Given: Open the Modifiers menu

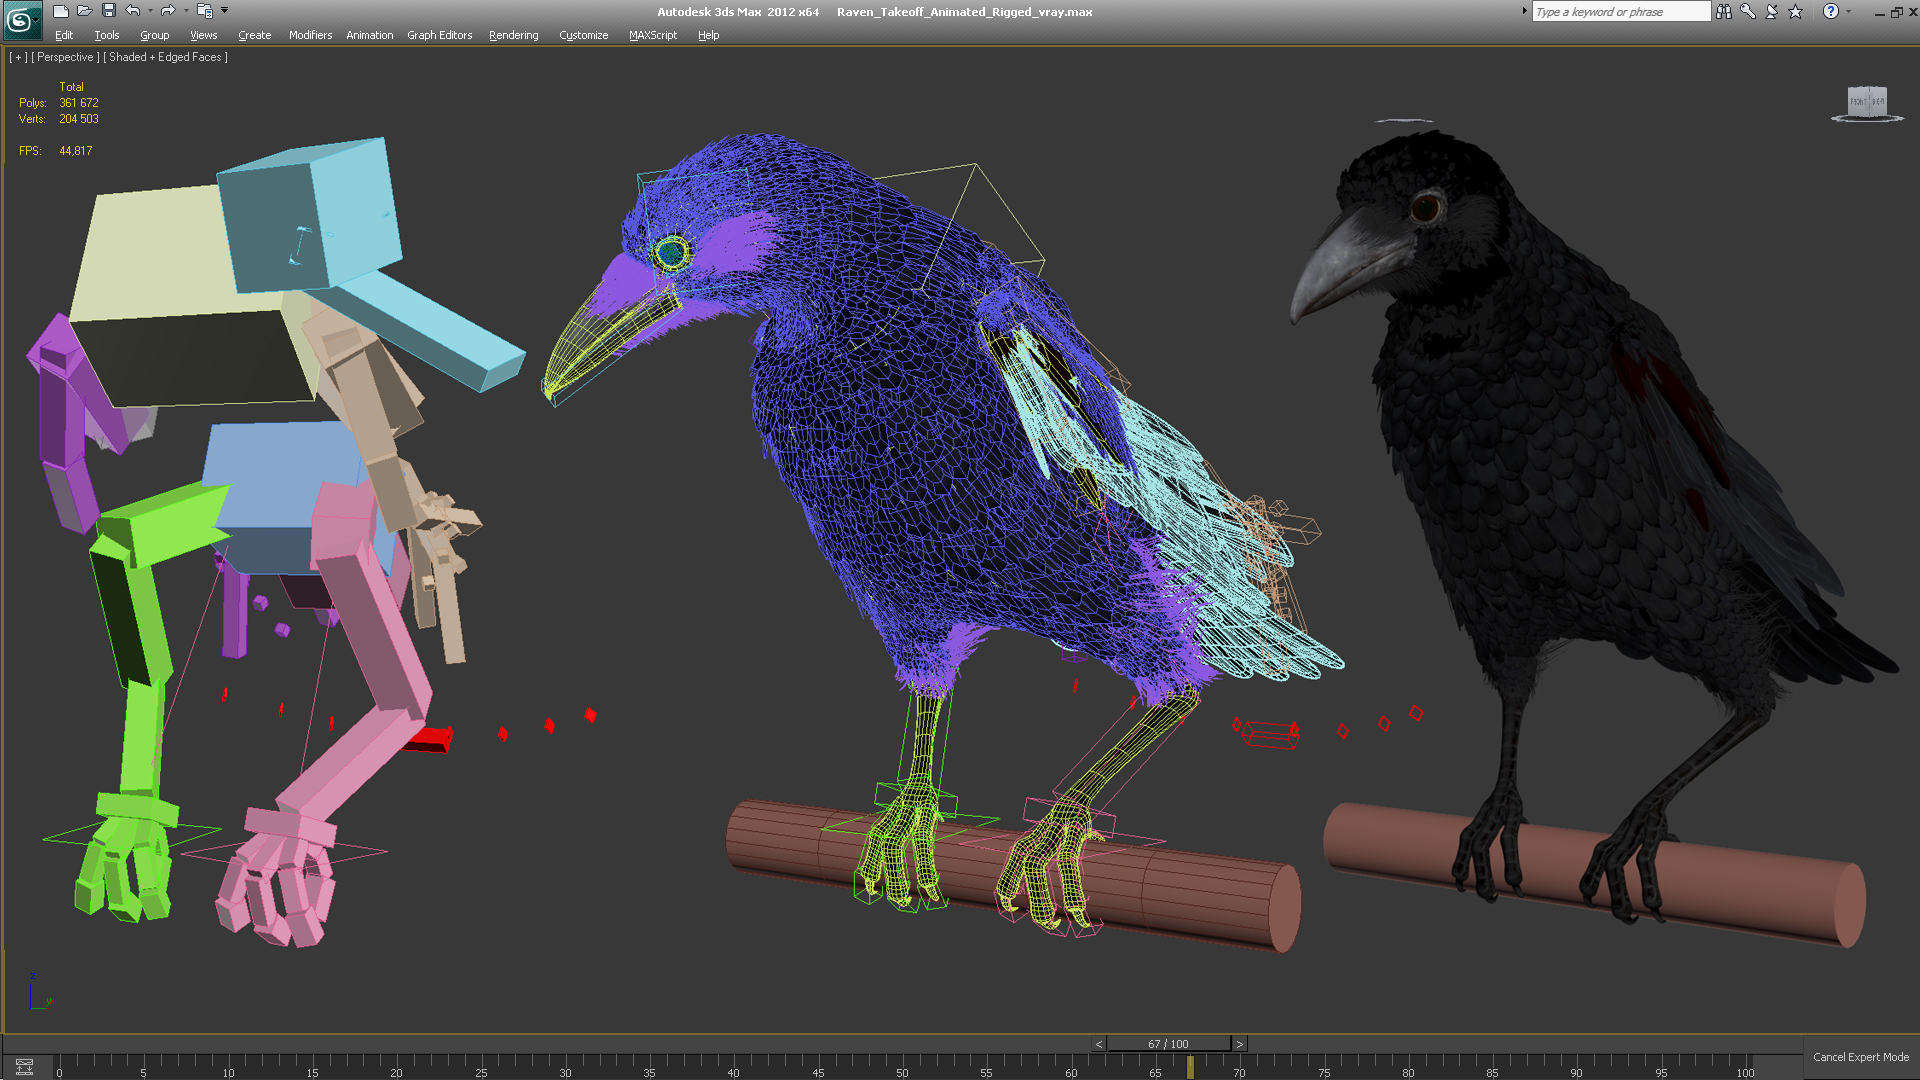Looking at the screenshot, I should (x=310, y=35).
